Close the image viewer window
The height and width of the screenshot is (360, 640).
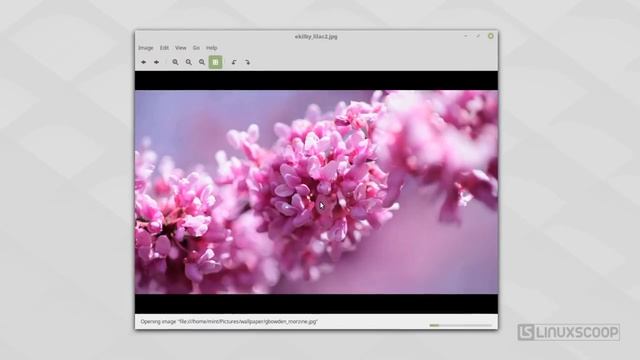coord(491,36)
